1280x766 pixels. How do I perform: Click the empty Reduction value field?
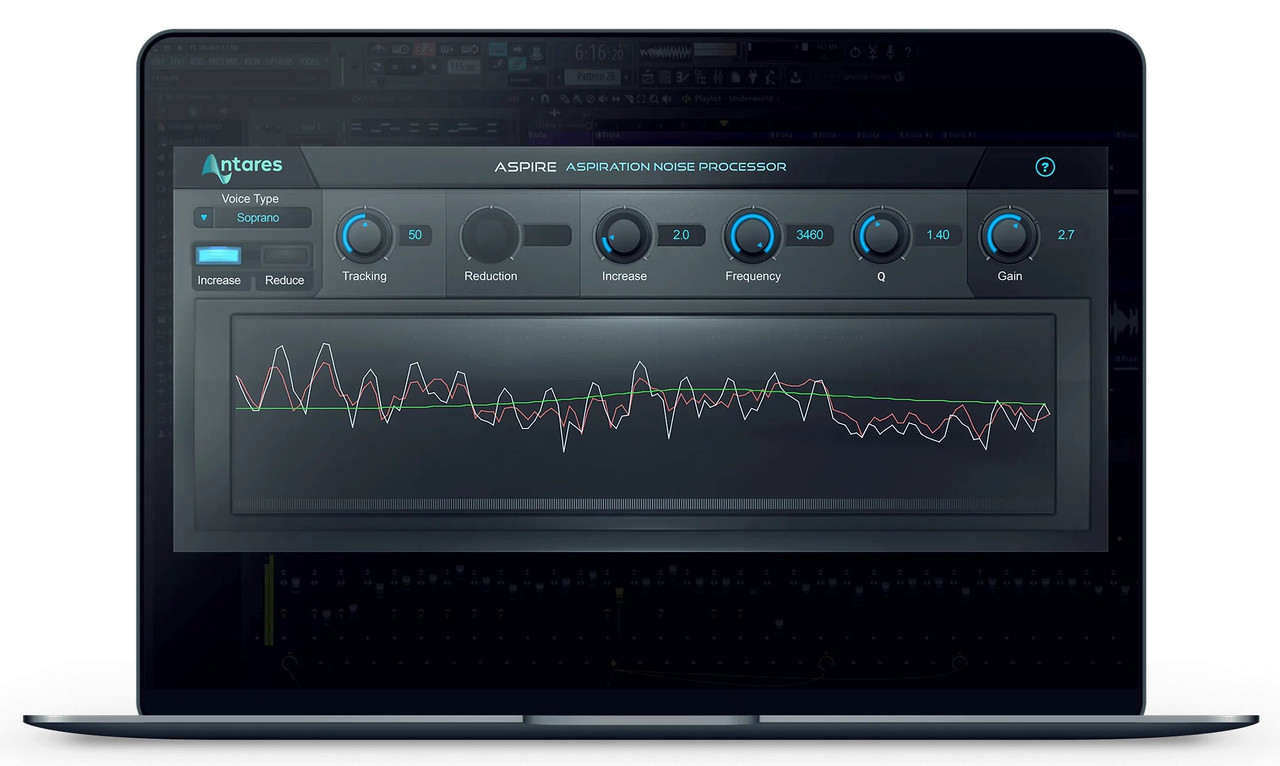548,235
